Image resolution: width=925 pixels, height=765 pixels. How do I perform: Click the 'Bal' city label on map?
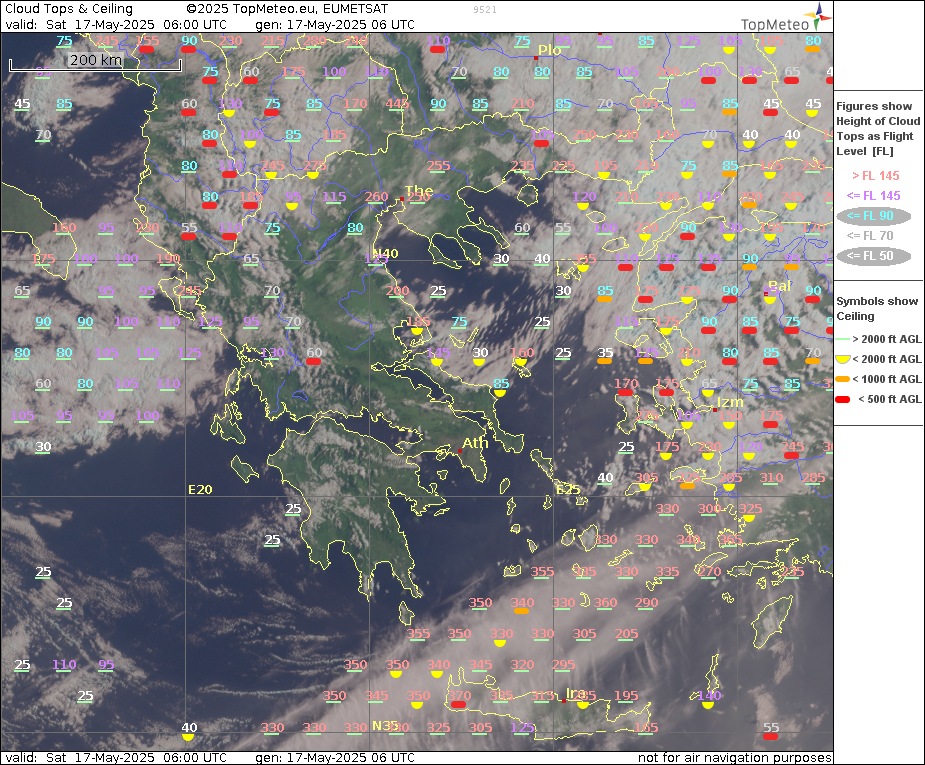click(779, 286)
